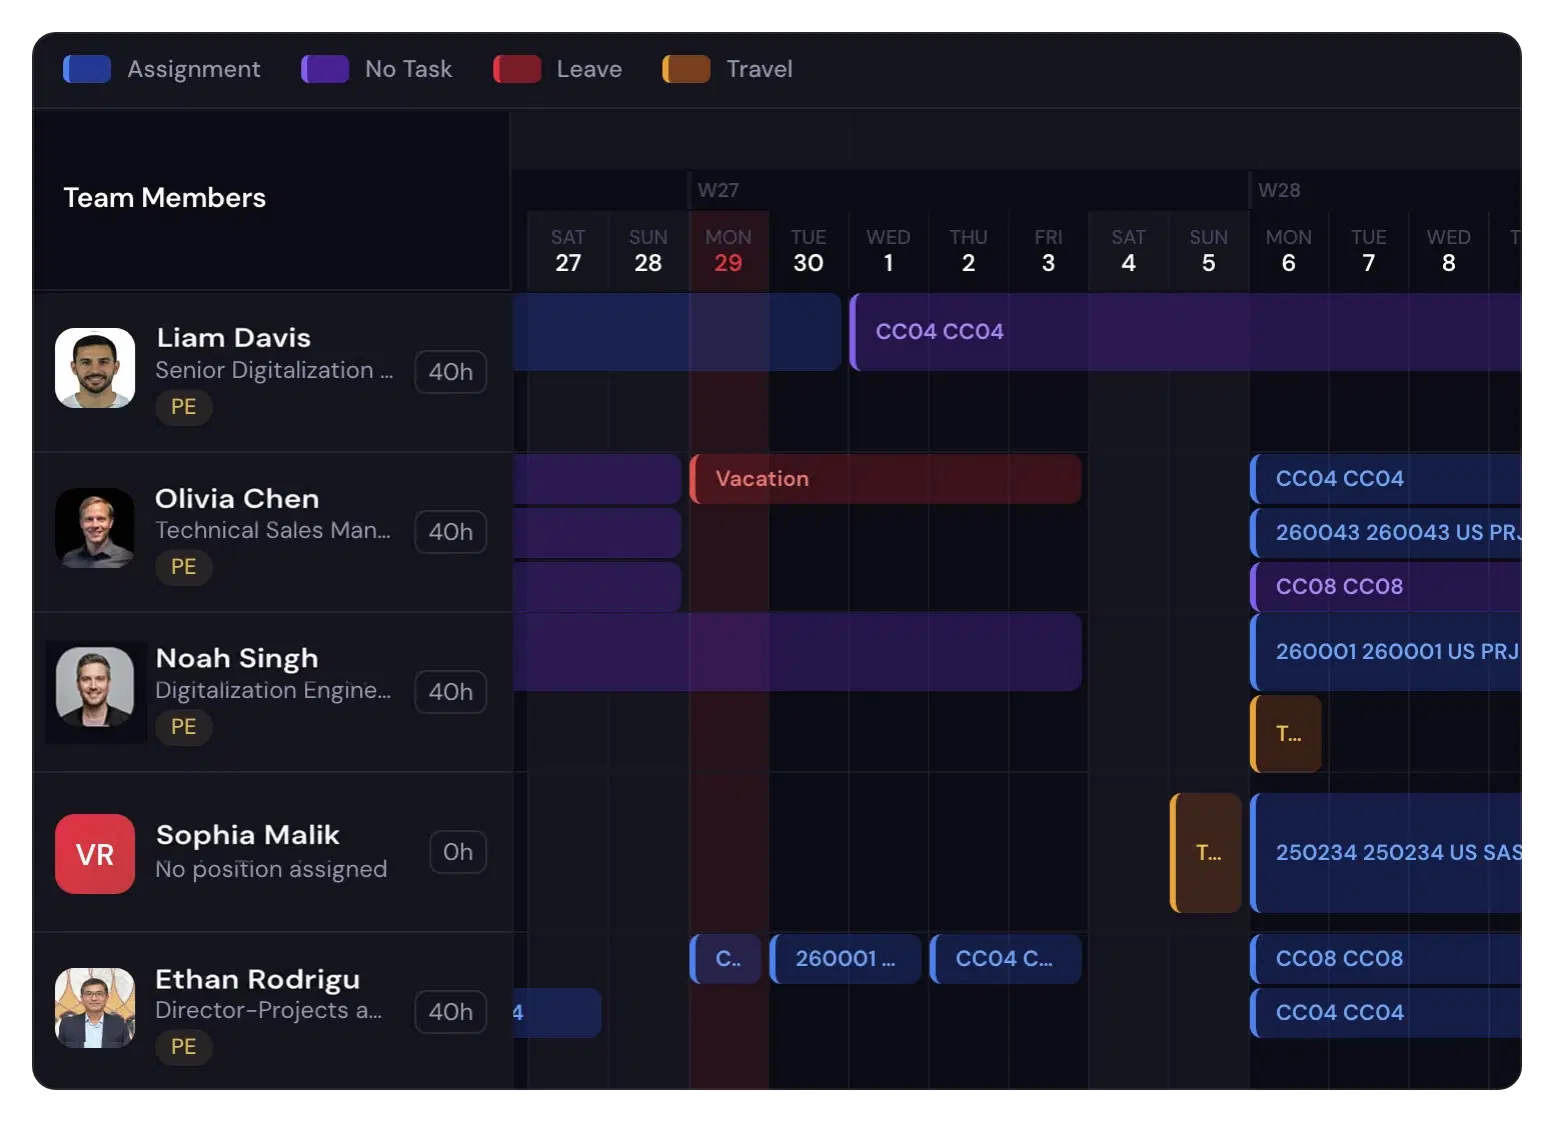Screen dimensions: 1554x1122
Task: Click the purple No Task legend swatch
Action: 325,69
